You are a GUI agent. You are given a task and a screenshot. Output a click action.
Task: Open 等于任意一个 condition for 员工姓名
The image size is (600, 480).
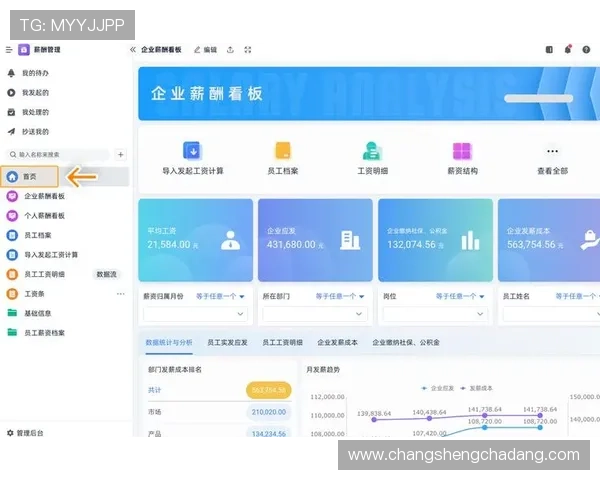click(x=577, y=296)
